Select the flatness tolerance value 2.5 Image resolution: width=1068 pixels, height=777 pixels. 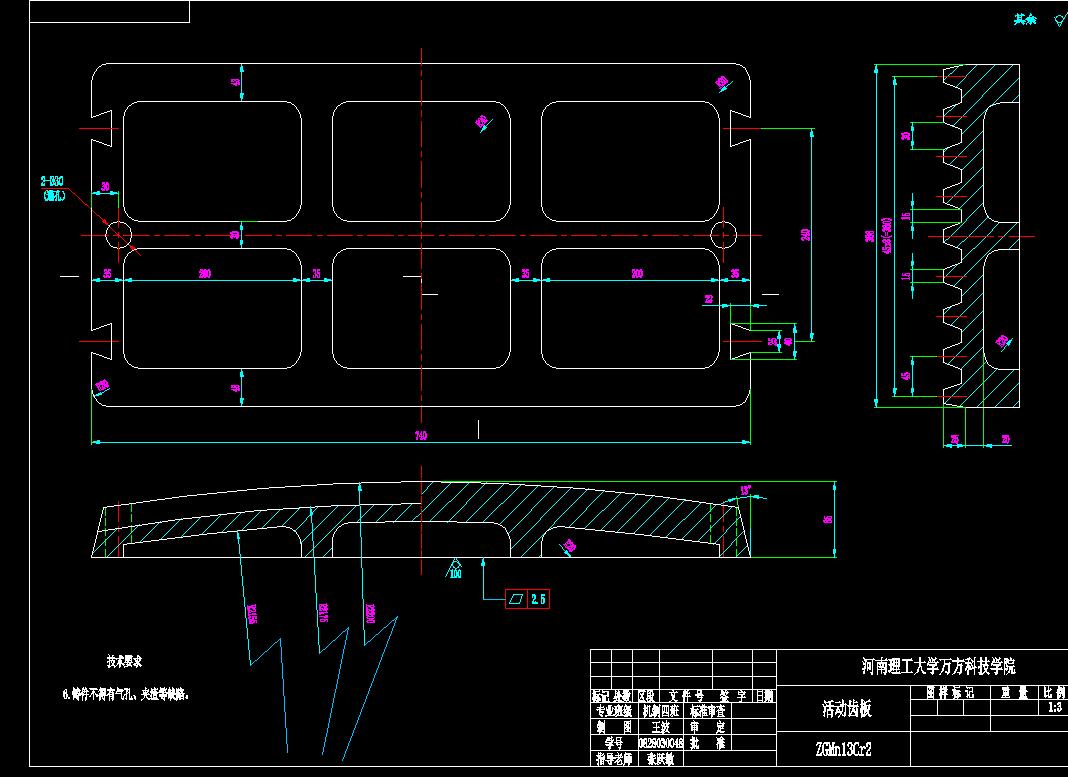tap(538, 599)
